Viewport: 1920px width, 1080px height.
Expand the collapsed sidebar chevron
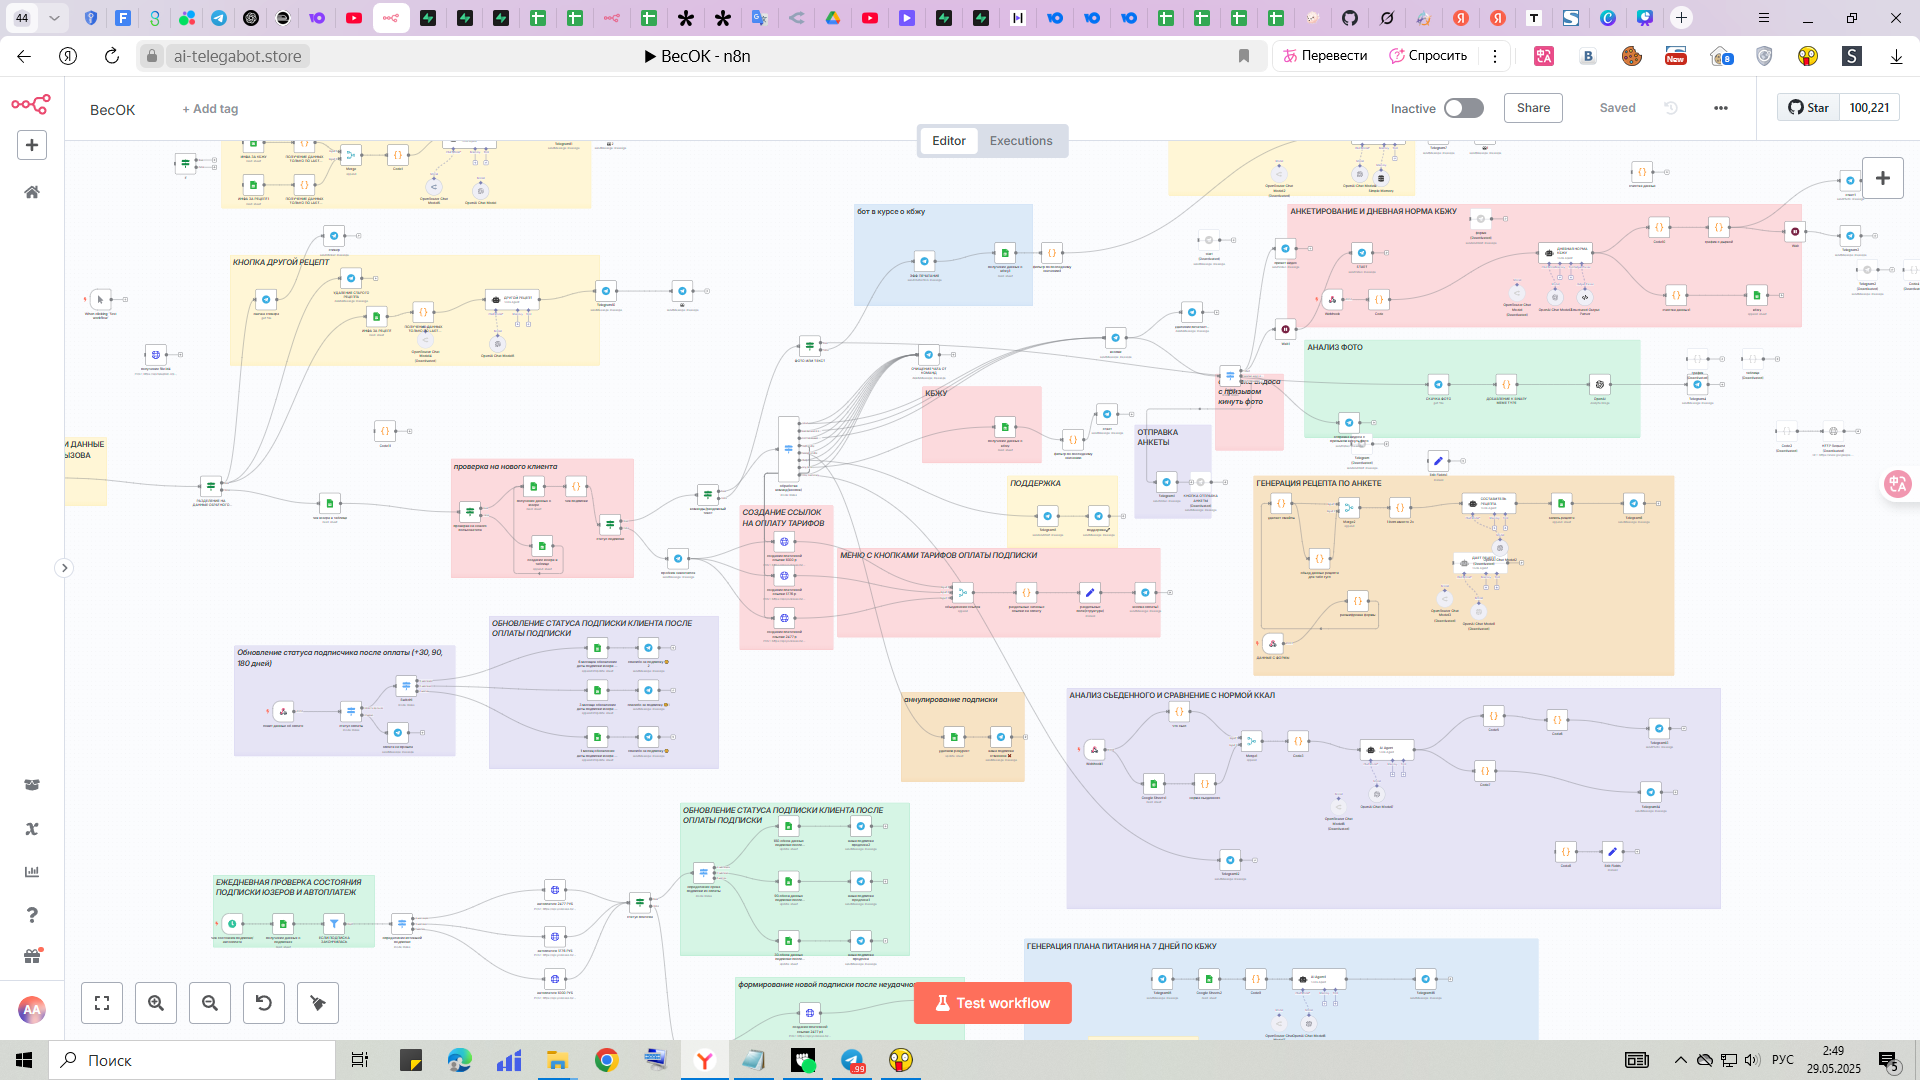(64, 568)
